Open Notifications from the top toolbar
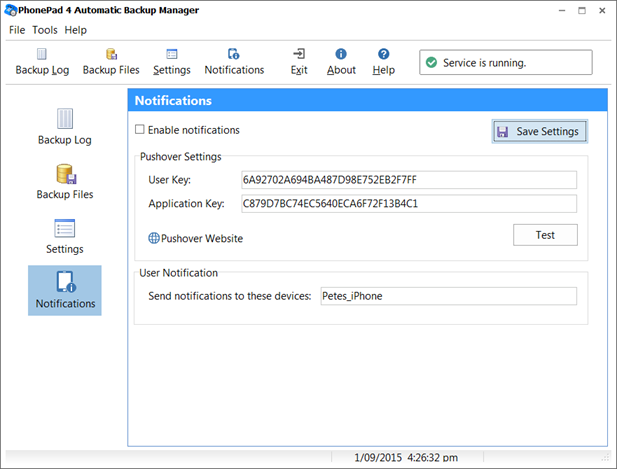 tap(234, 62)
